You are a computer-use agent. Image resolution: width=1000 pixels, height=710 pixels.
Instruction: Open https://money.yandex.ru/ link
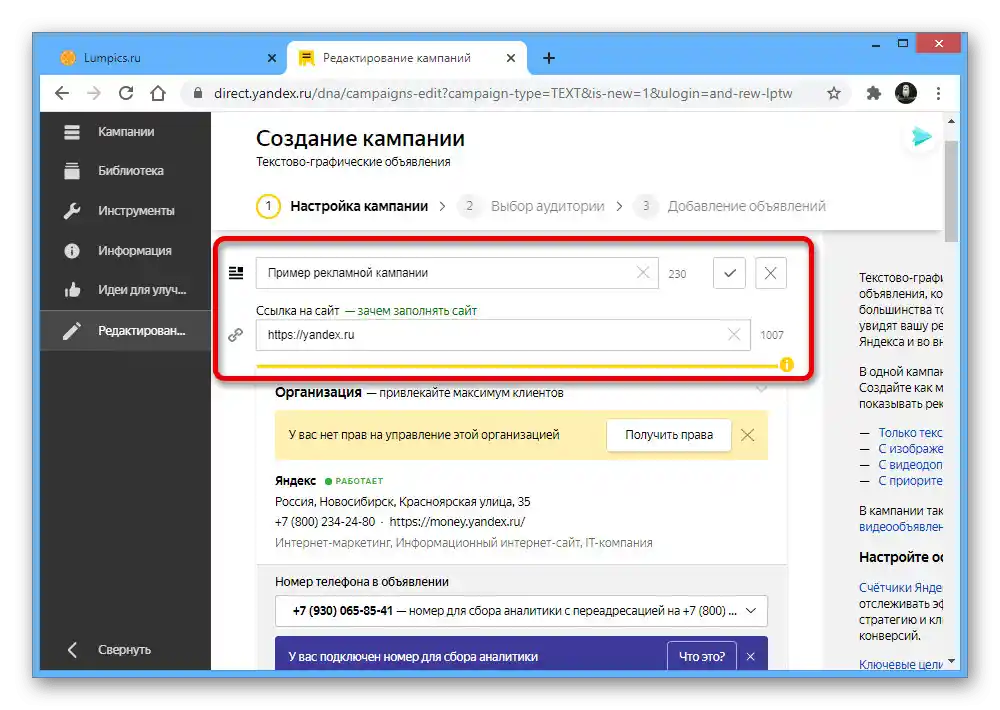[457, 522]
